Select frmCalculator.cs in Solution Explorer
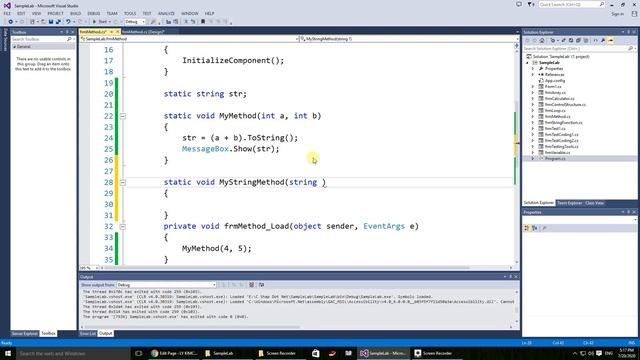 coord(559,99)
